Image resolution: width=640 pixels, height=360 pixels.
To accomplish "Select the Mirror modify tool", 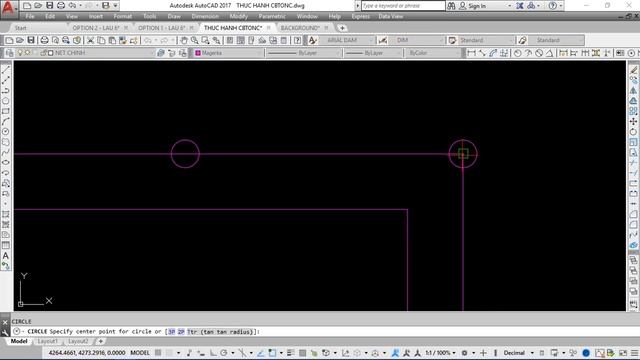I will pos(633,91).
